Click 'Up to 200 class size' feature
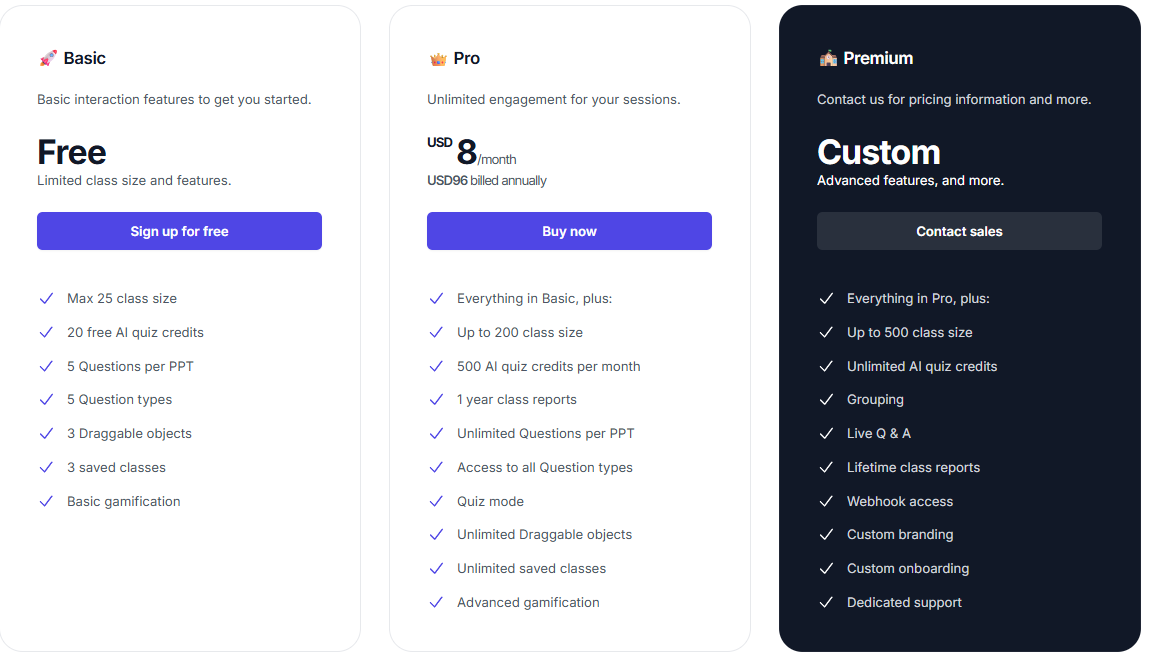 tap(520, 333)
